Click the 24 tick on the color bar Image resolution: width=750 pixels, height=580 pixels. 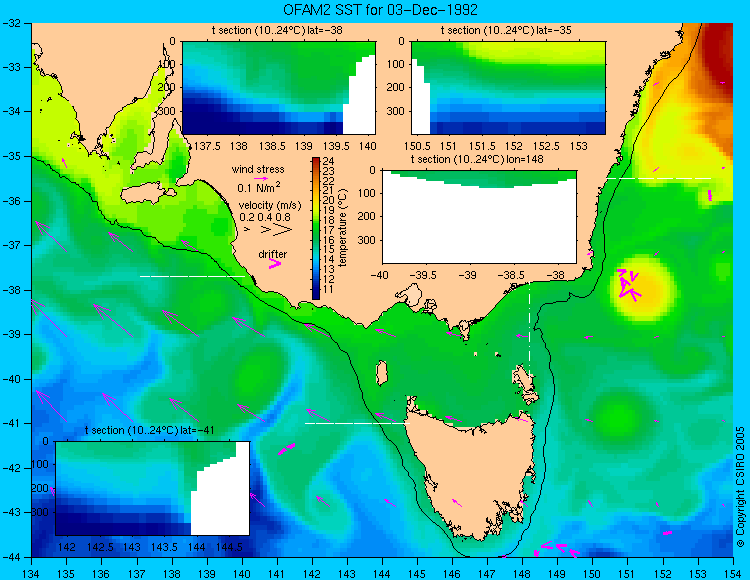328,161
